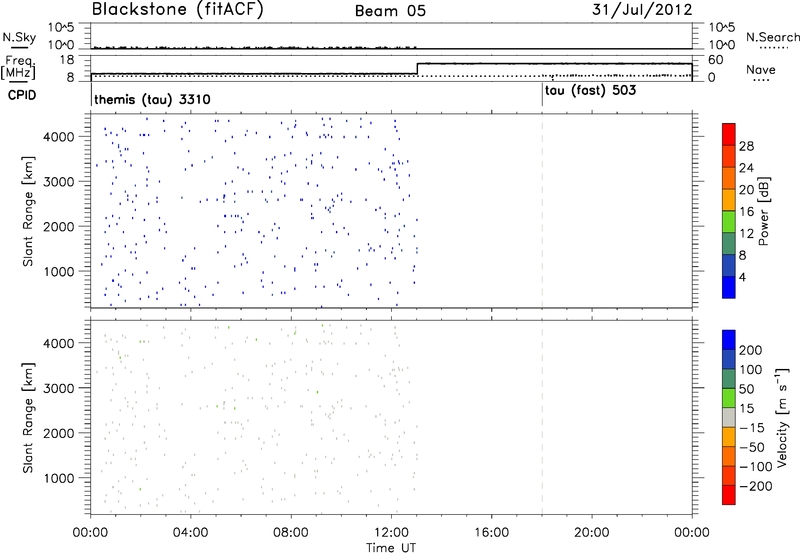Select the tau (fast) 503 CPID label

click(x=590, y=91)
